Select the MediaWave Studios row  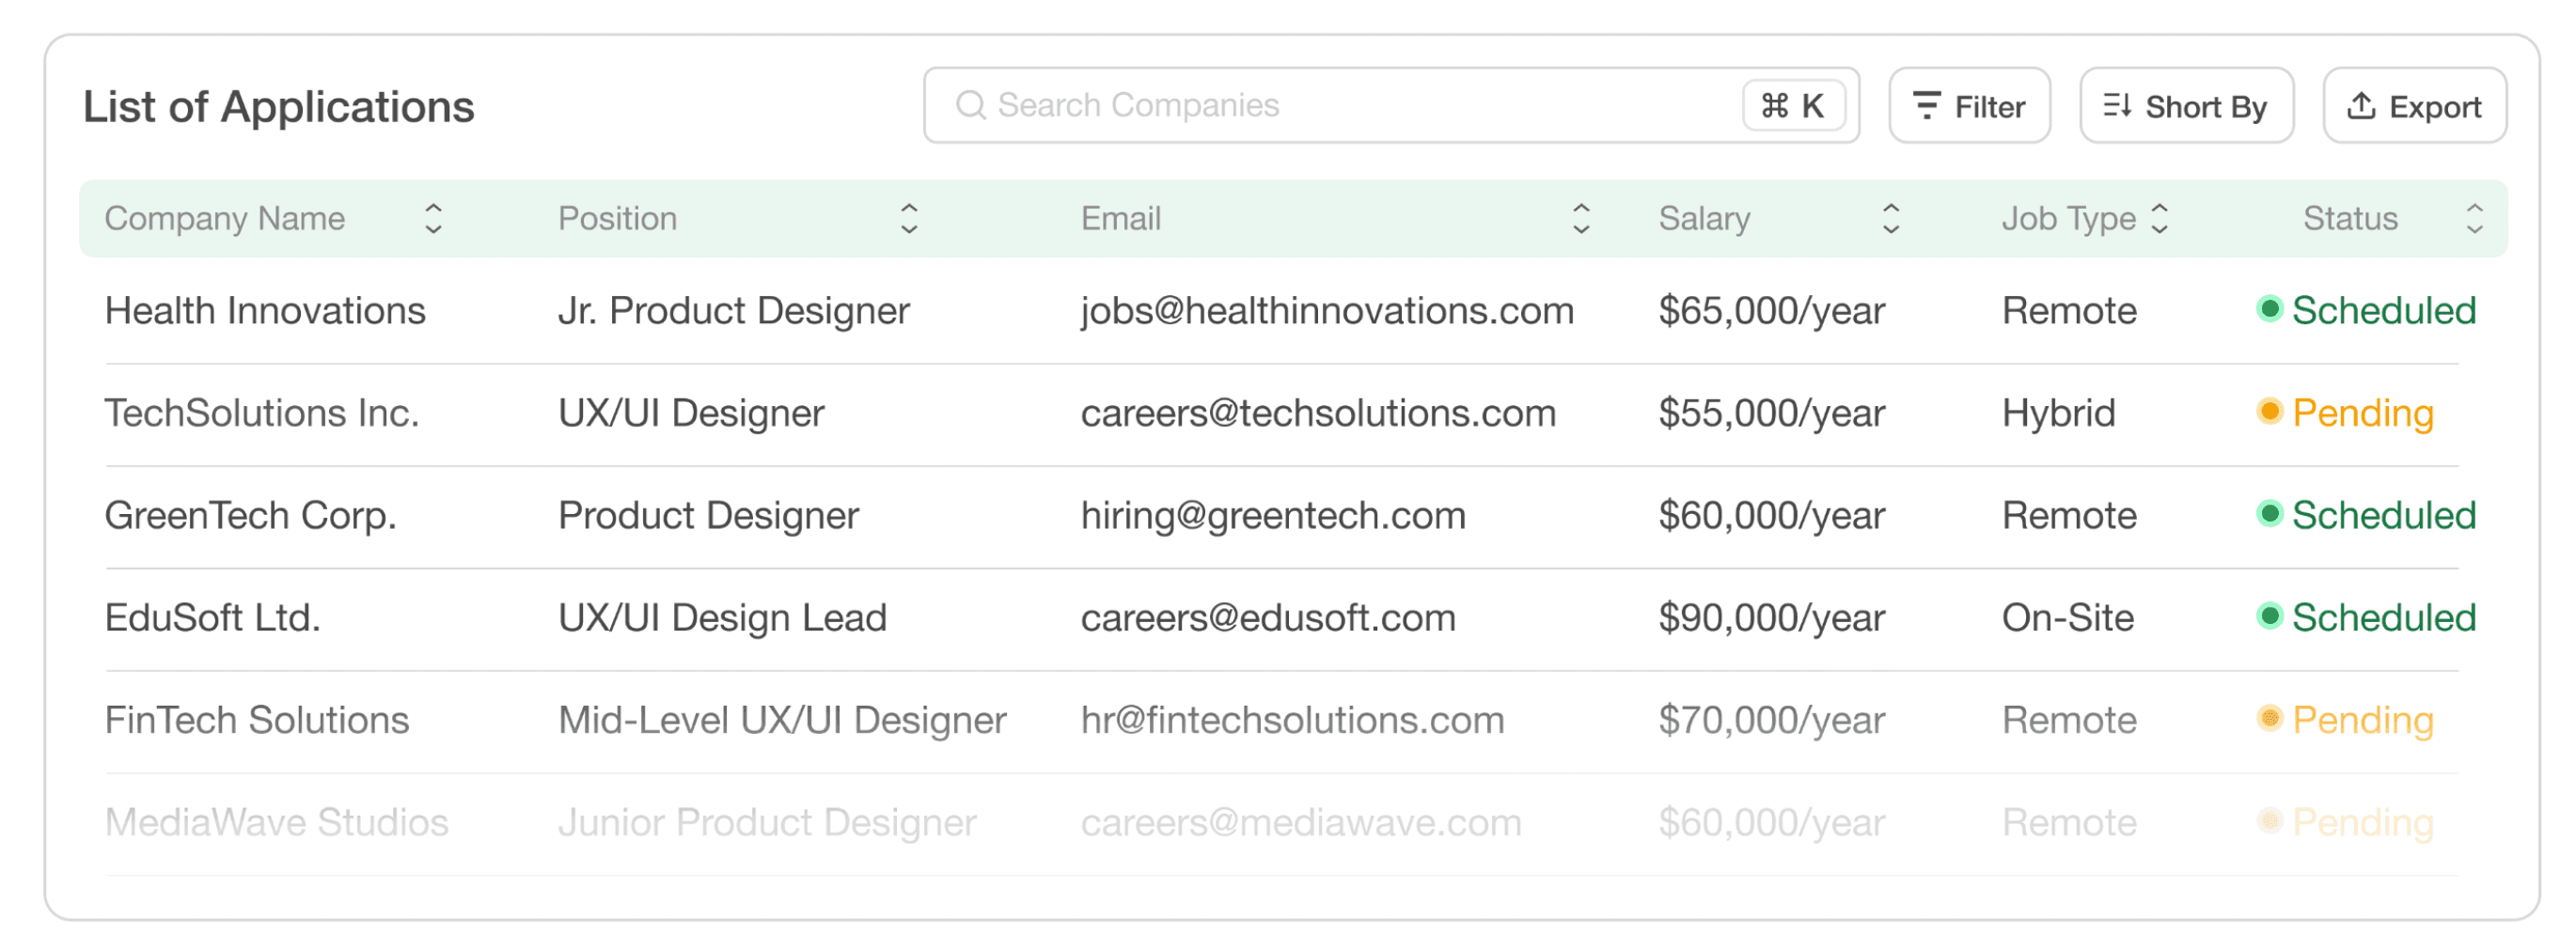coord(1282,823)
